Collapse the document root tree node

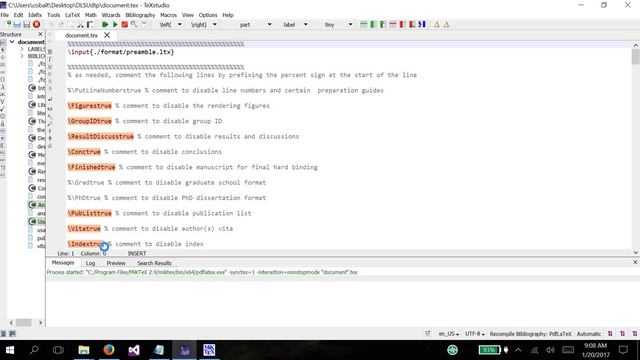(x=12, y=42)
